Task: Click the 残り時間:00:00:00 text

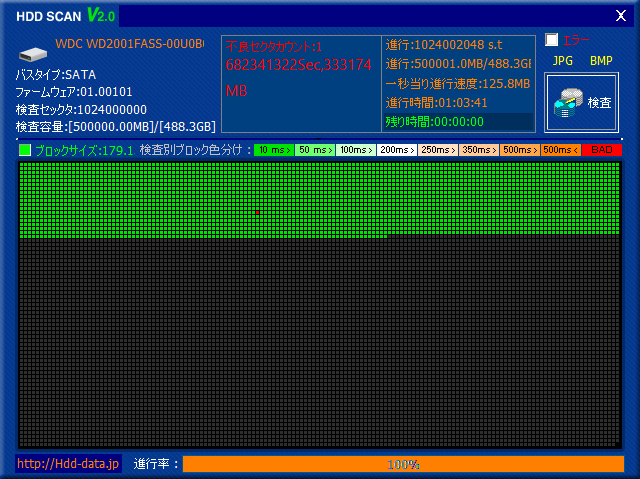Action: pyautogui.click(x=434, y=122)
